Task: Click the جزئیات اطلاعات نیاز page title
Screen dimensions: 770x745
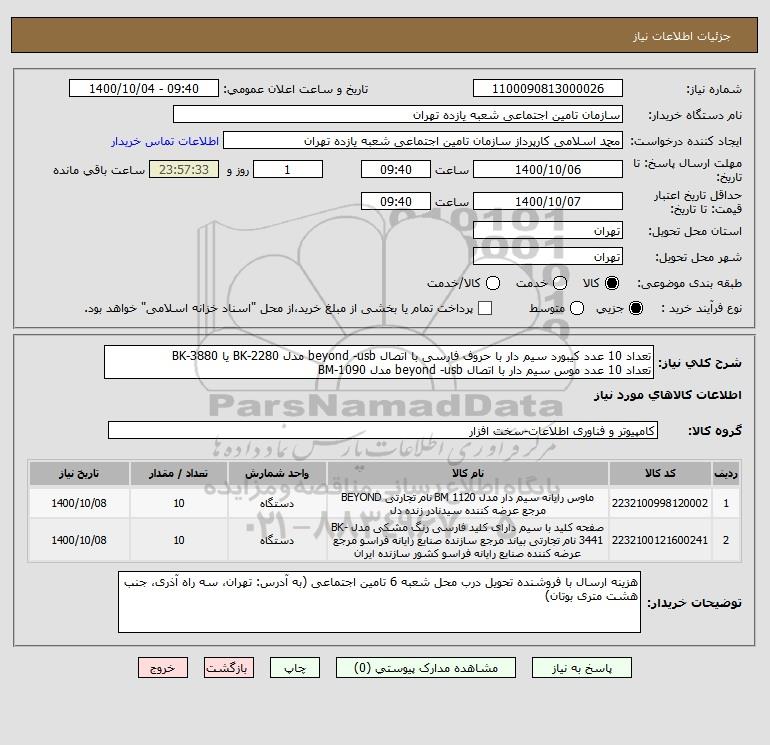Action: click(x=682, y=36)
